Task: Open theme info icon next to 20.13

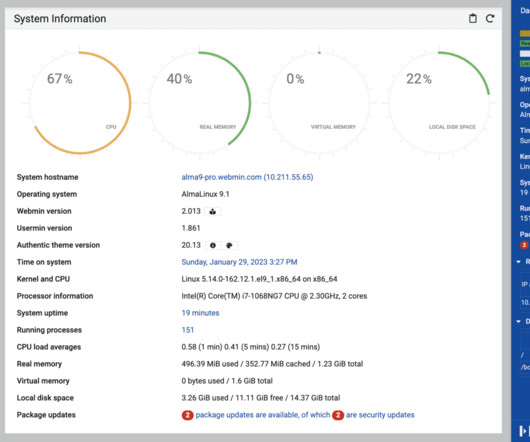Action: click(x=213, y=245)
